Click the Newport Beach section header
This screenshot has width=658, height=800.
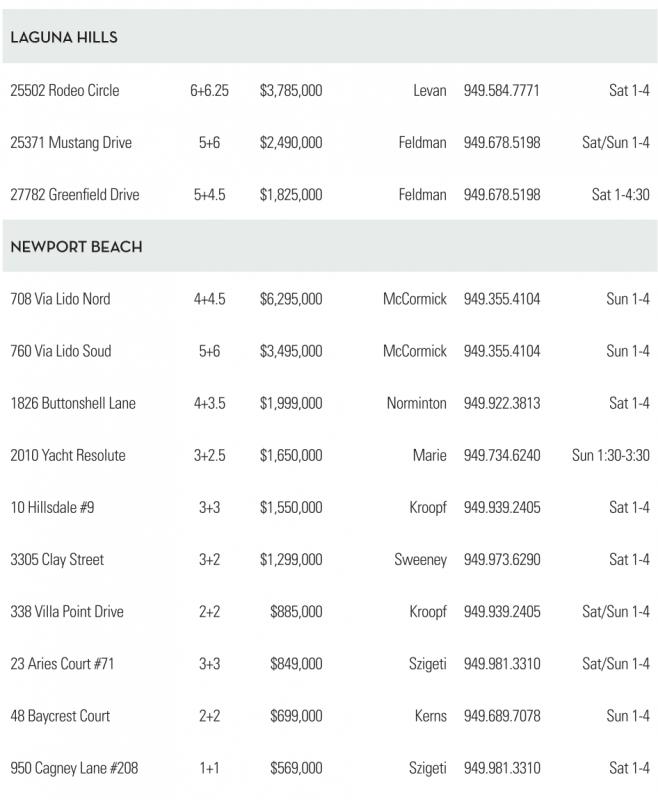tap(74, 246)
